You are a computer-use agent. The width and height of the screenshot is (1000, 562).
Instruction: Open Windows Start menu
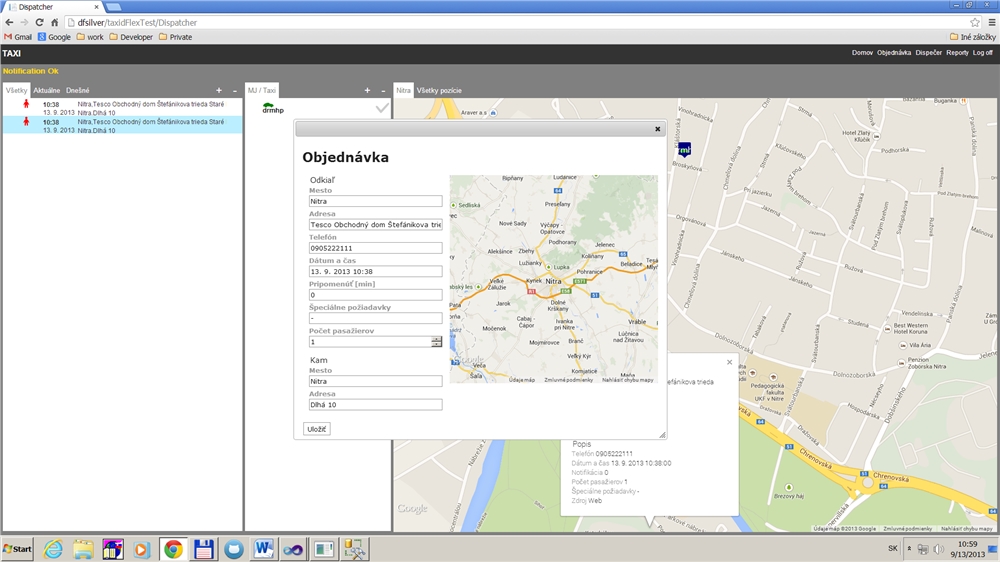[x=17, y=549]
